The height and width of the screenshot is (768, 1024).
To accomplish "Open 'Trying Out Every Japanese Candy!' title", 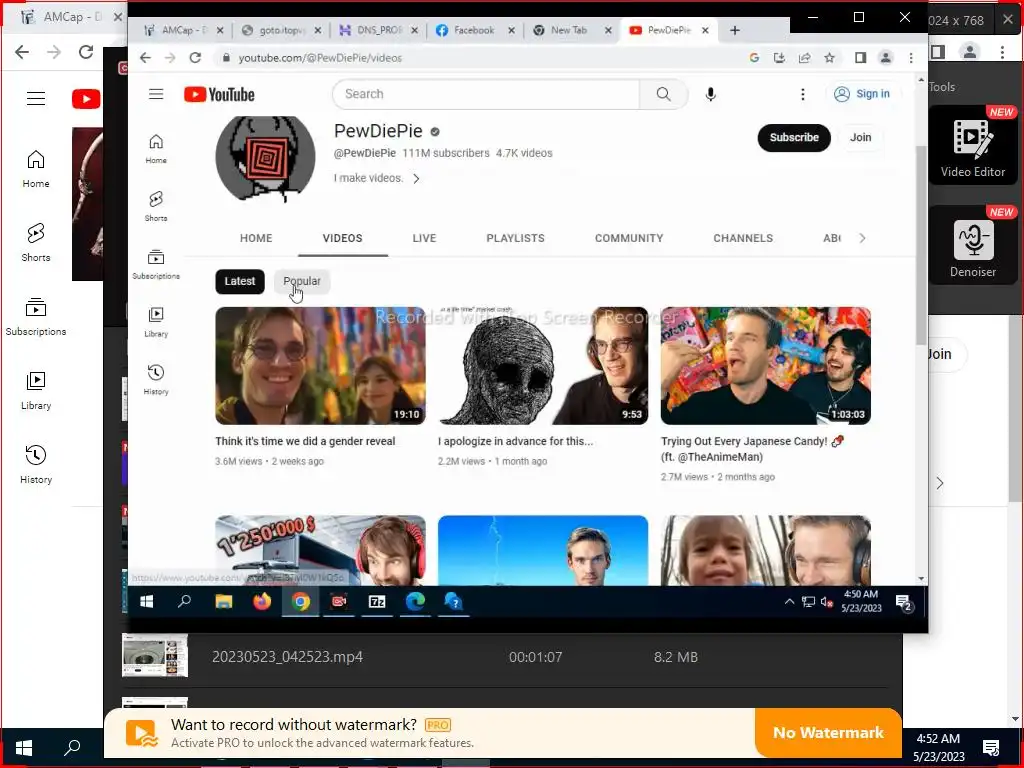I will [x=752, y=449].
